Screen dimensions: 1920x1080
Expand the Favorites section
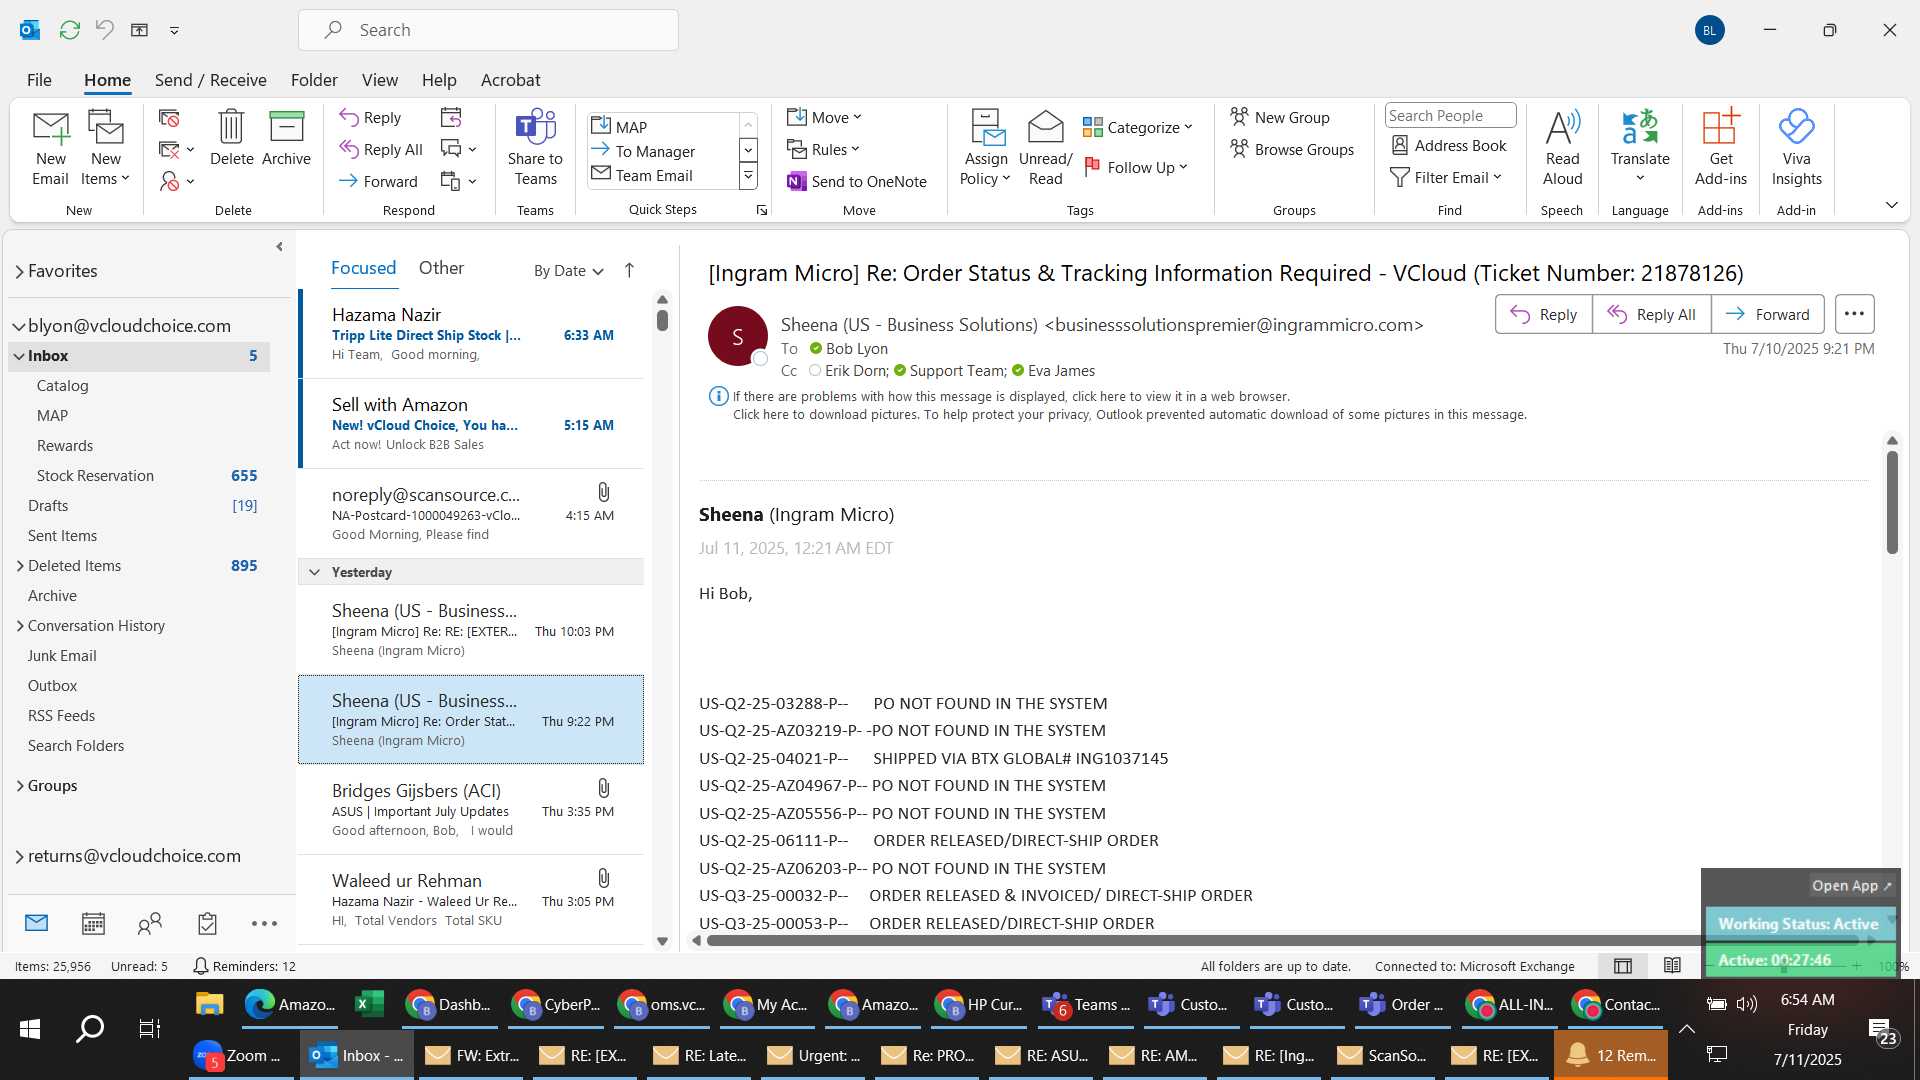coord(19,271)
